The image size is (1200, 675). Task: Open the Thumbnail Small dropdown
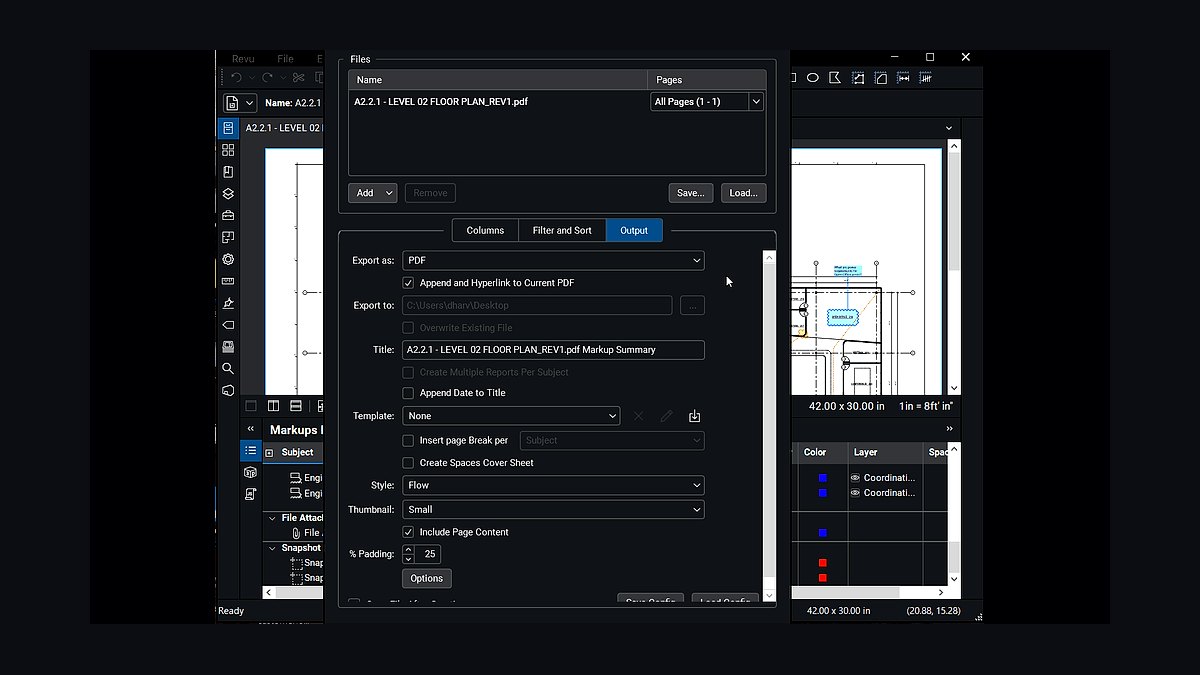(x=553, y=509)
